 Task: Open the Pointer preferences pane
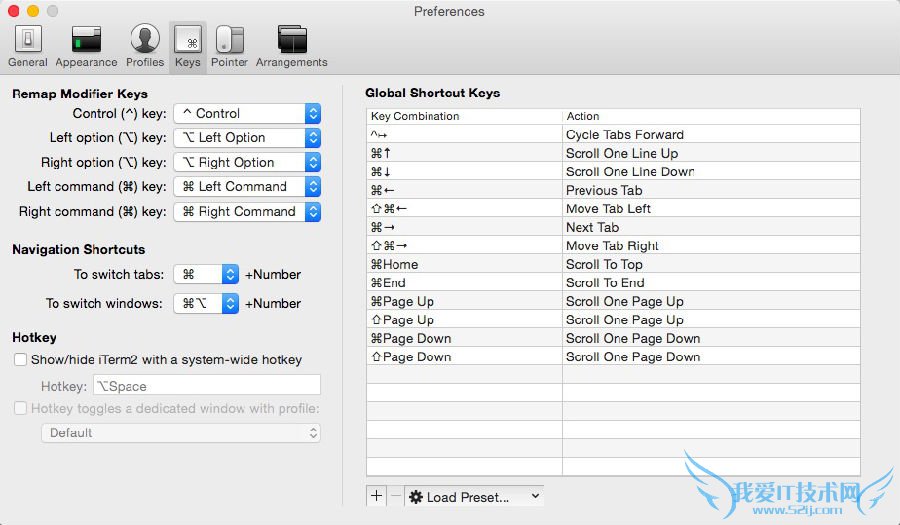[229, 46]
